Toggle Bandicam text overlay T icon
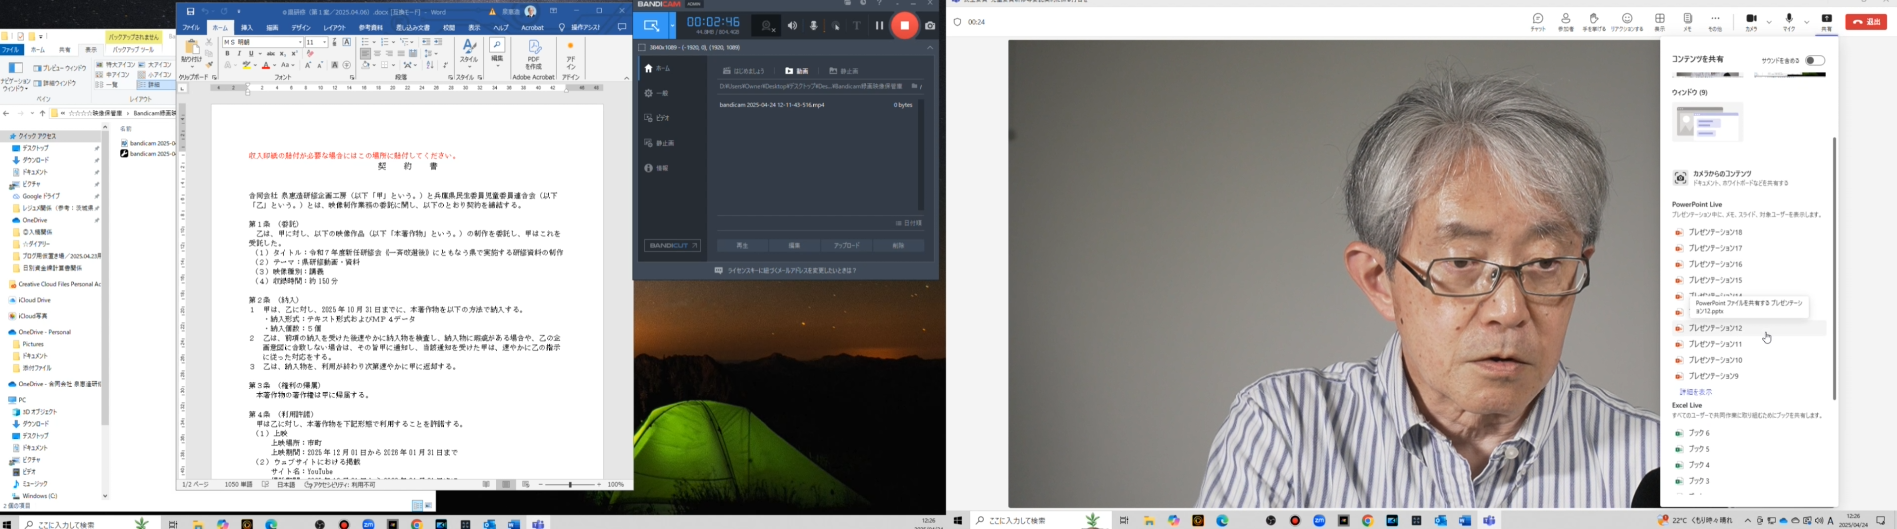Screen dimensions: 1897x529 click(x=857, y=25)
